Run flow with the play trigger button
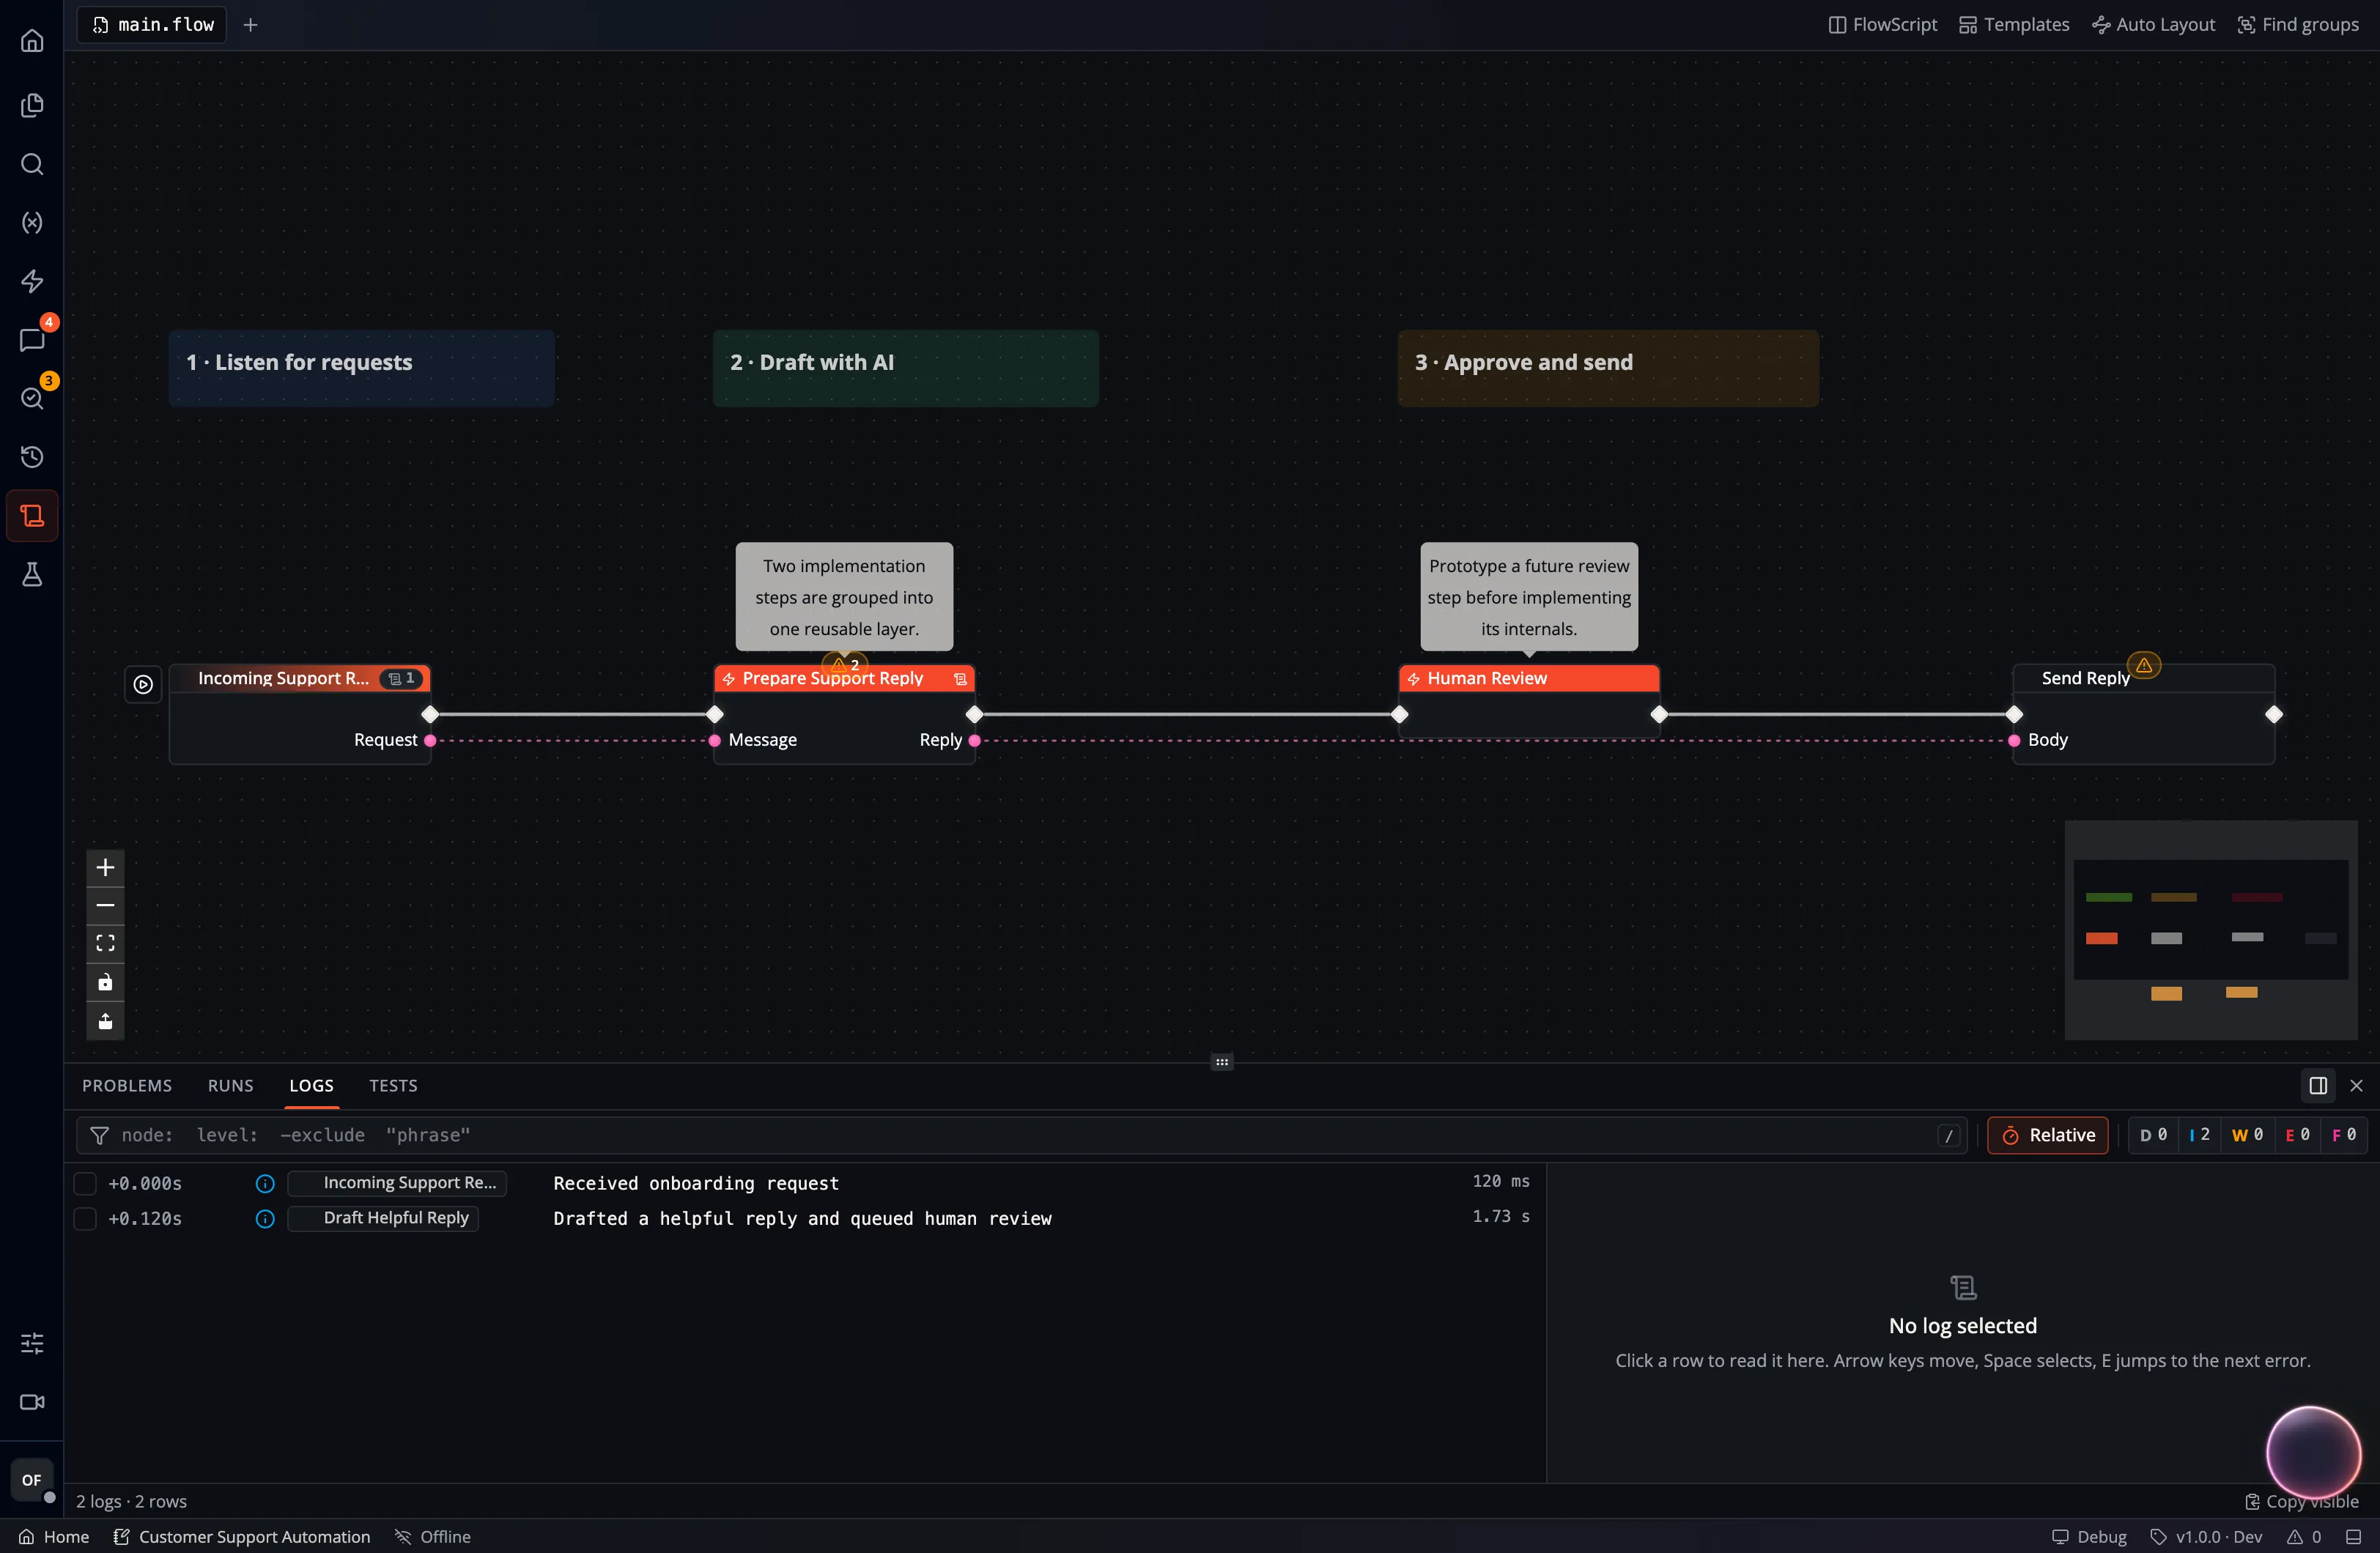The image size is (2380, 1553). click(143, 684)
